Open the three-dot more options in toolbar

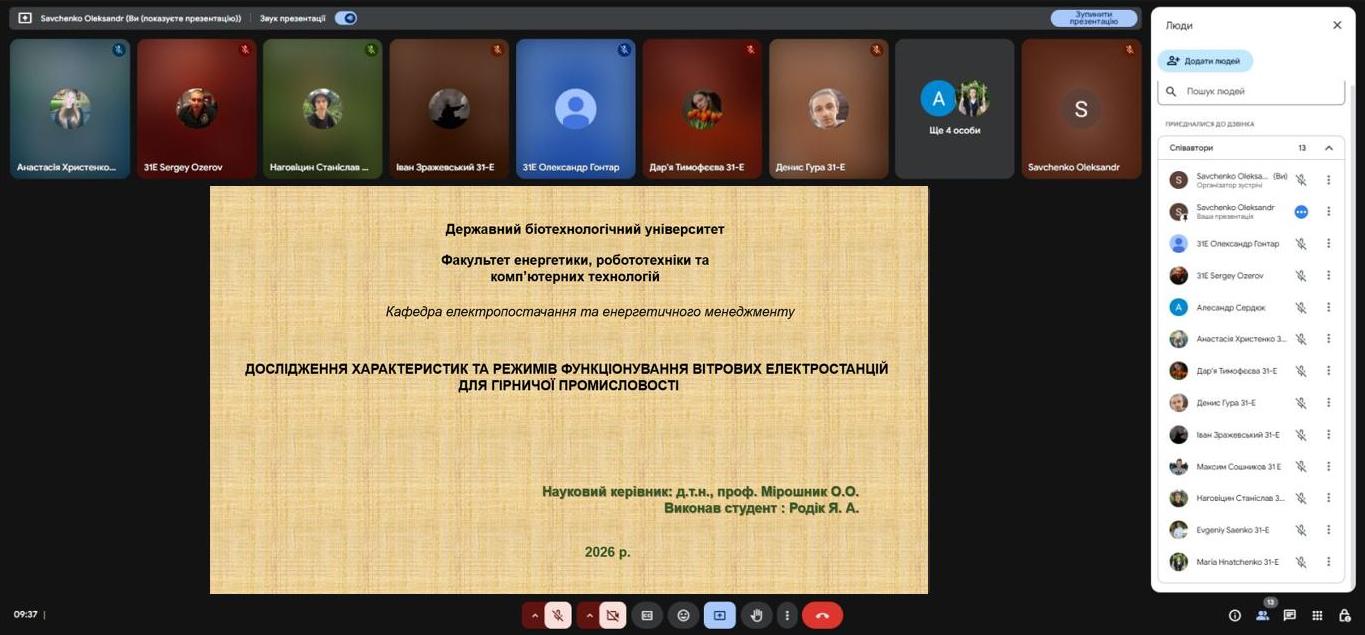787,616
